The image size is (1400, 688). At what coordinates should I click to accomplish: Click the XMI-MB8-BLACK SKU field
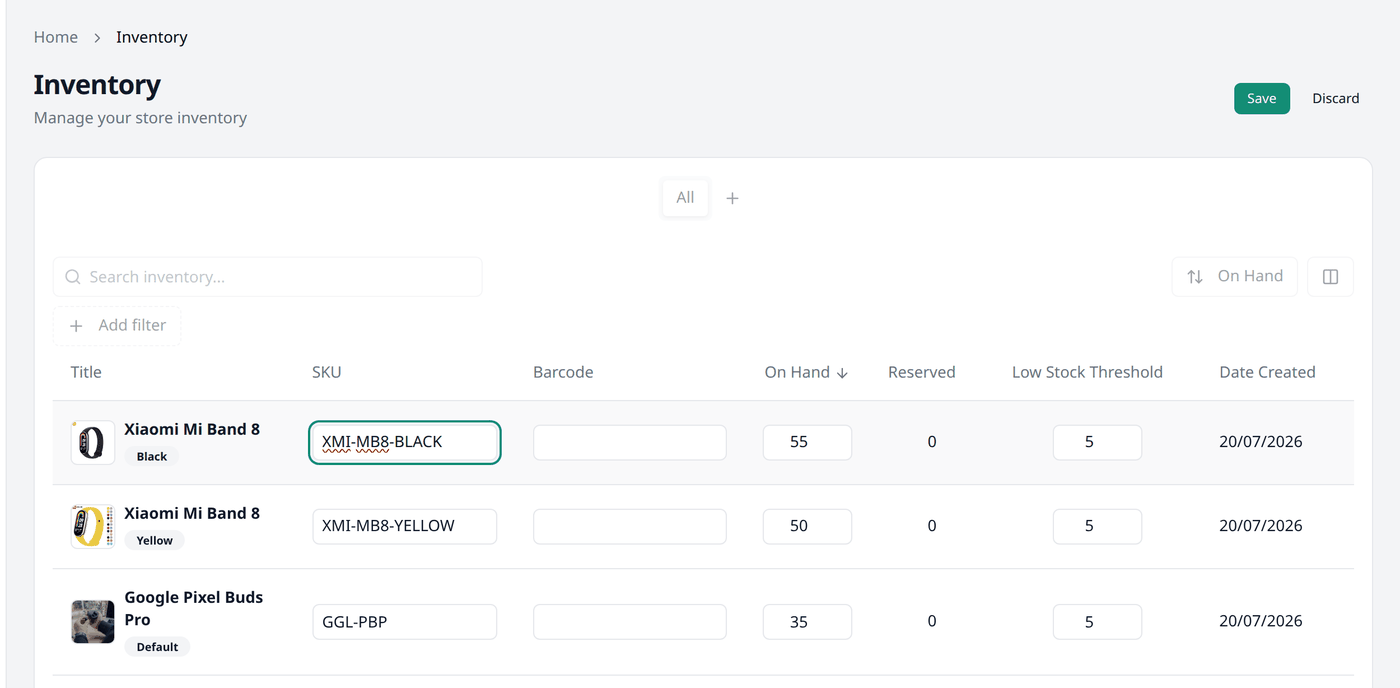point(405,442)
